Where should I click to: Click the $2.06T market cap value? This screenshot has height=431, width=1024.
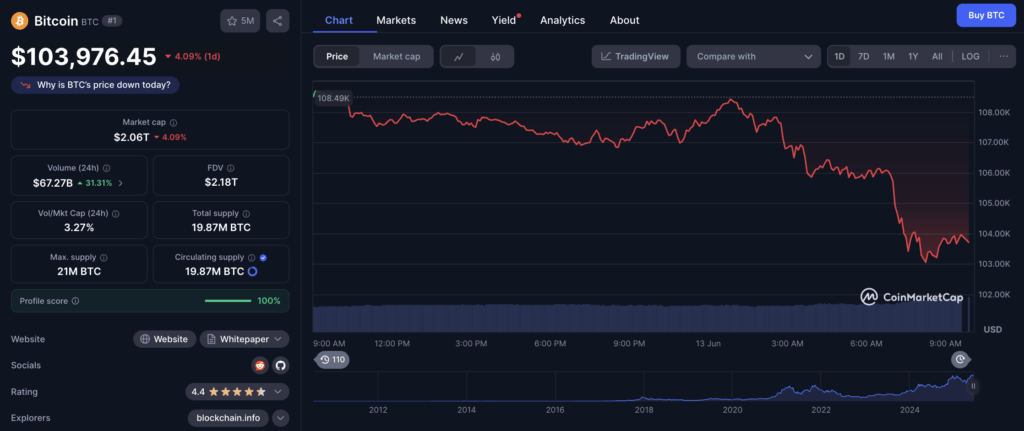coord(131,137)
